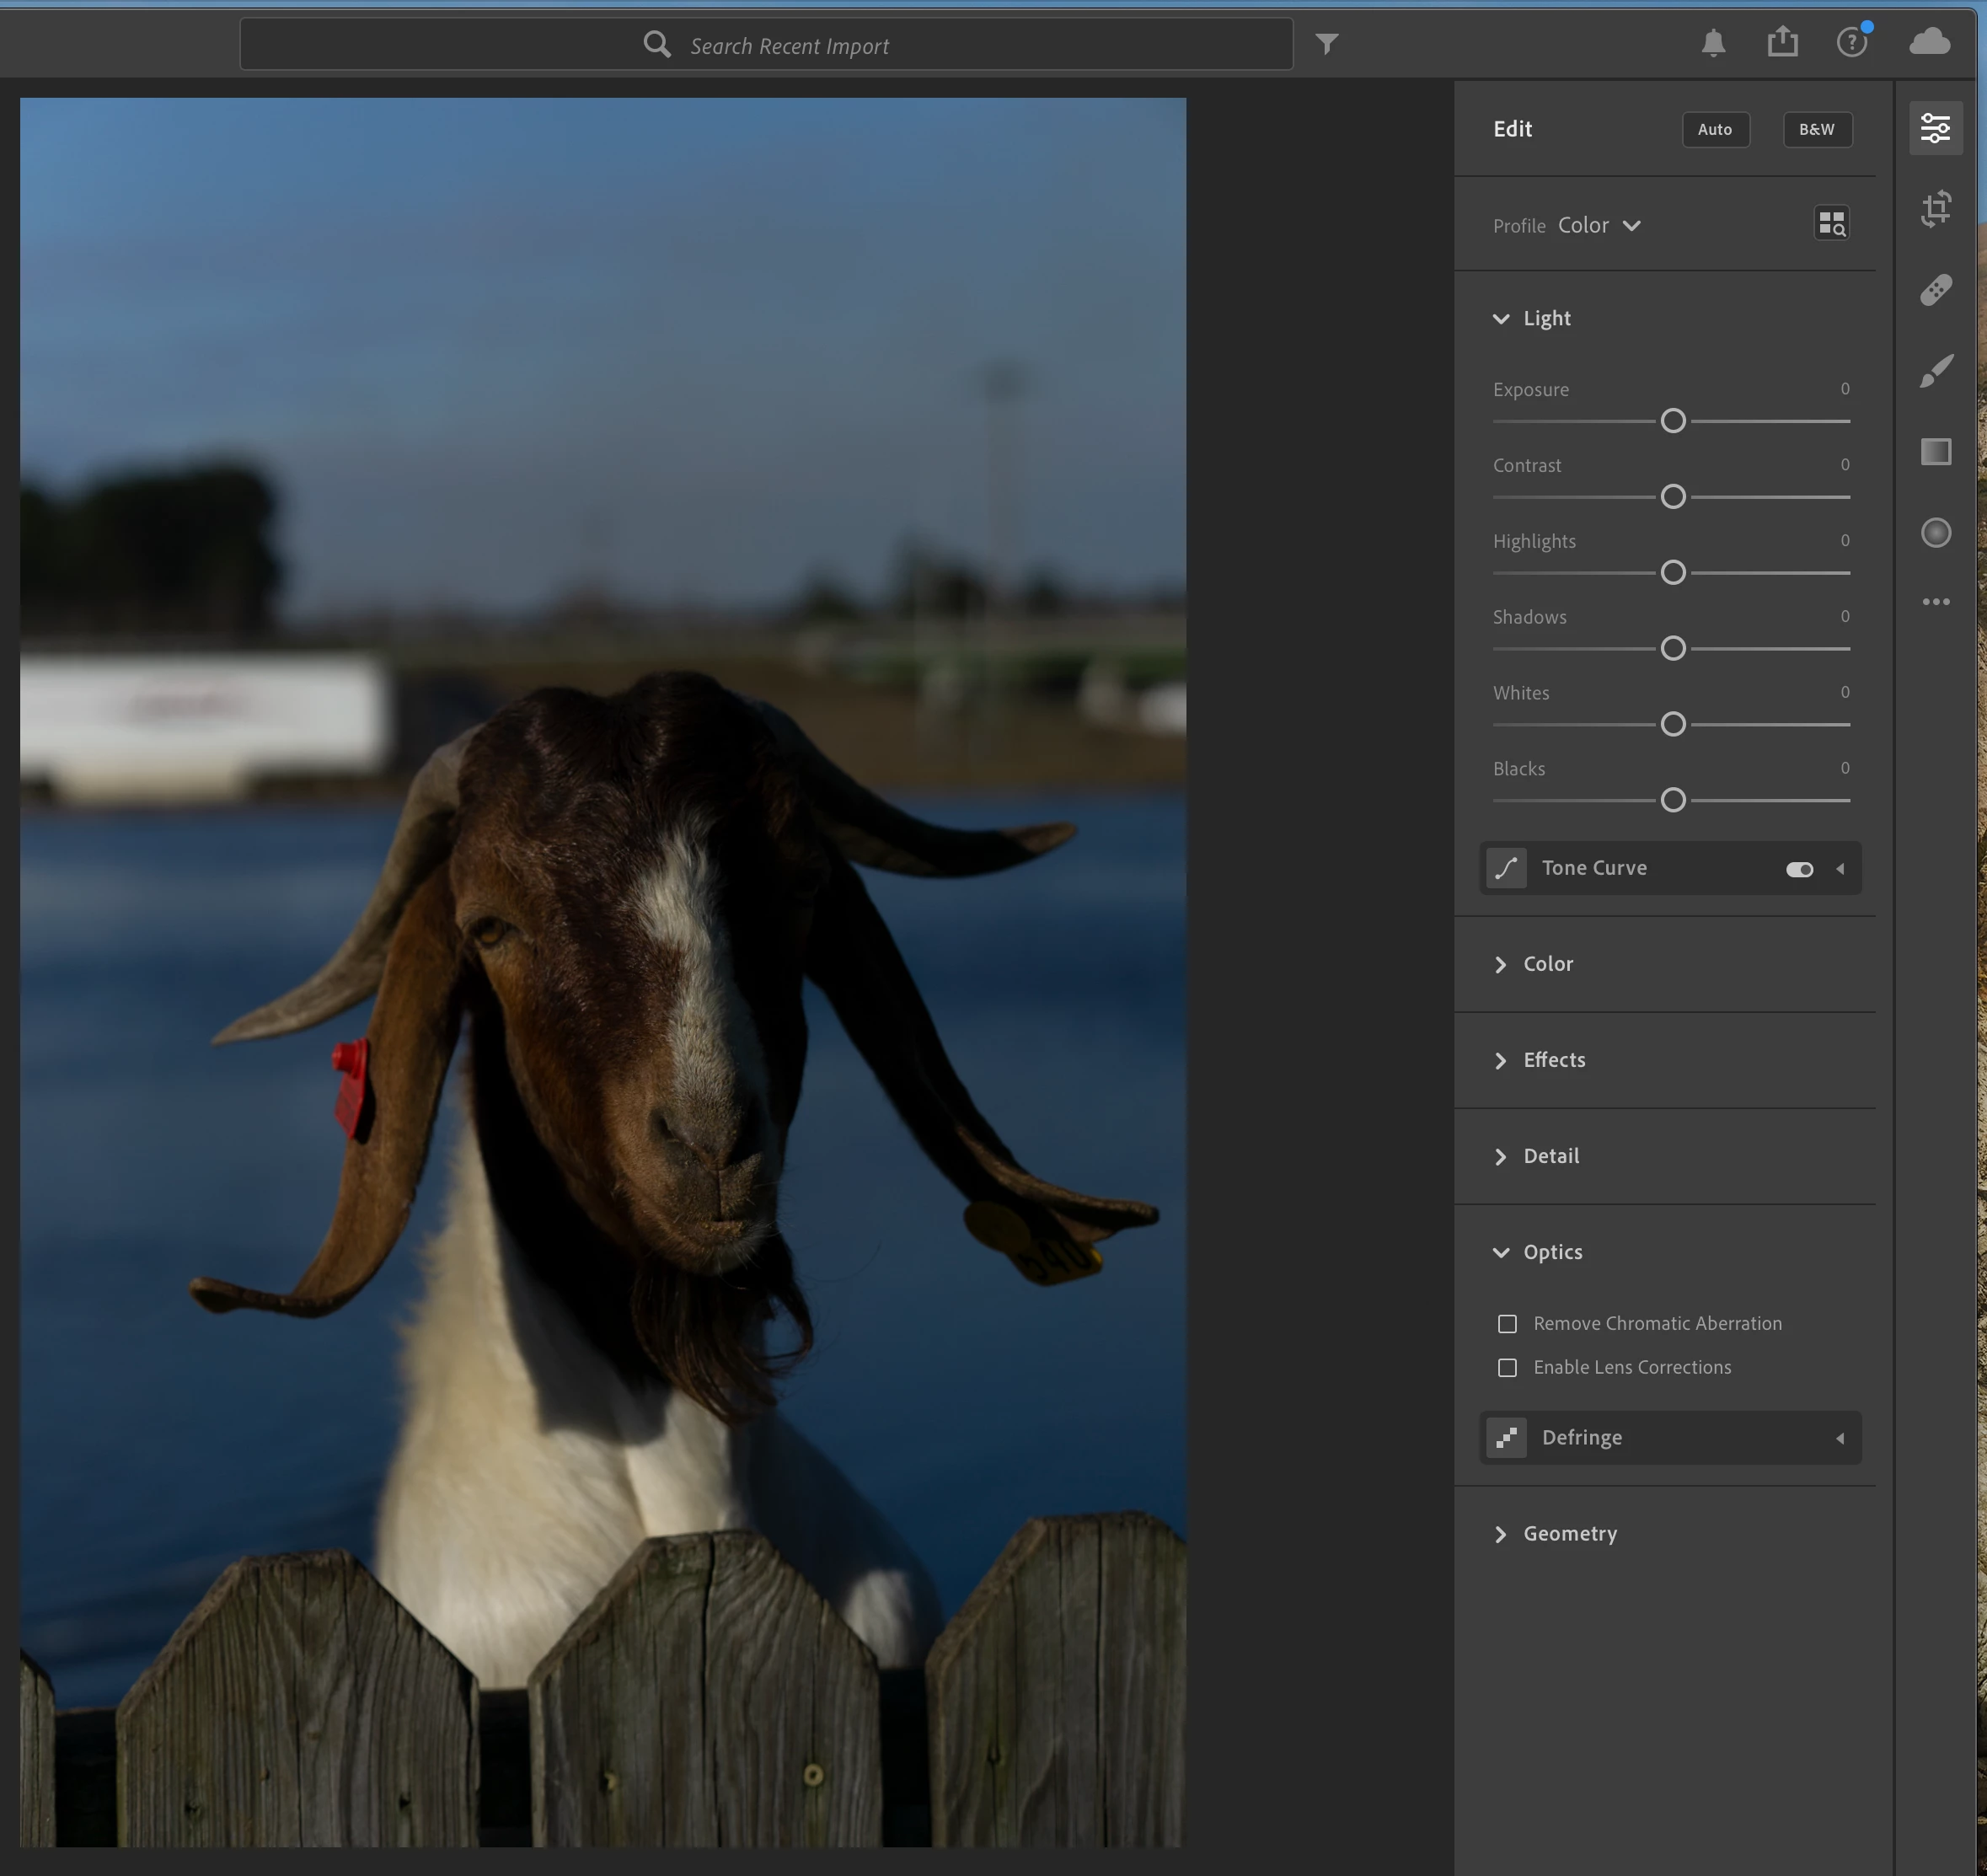This screenshot has height=1876, width=1987.
Task: Toggle the Tone Curve switch
Action: [1799, 869]
